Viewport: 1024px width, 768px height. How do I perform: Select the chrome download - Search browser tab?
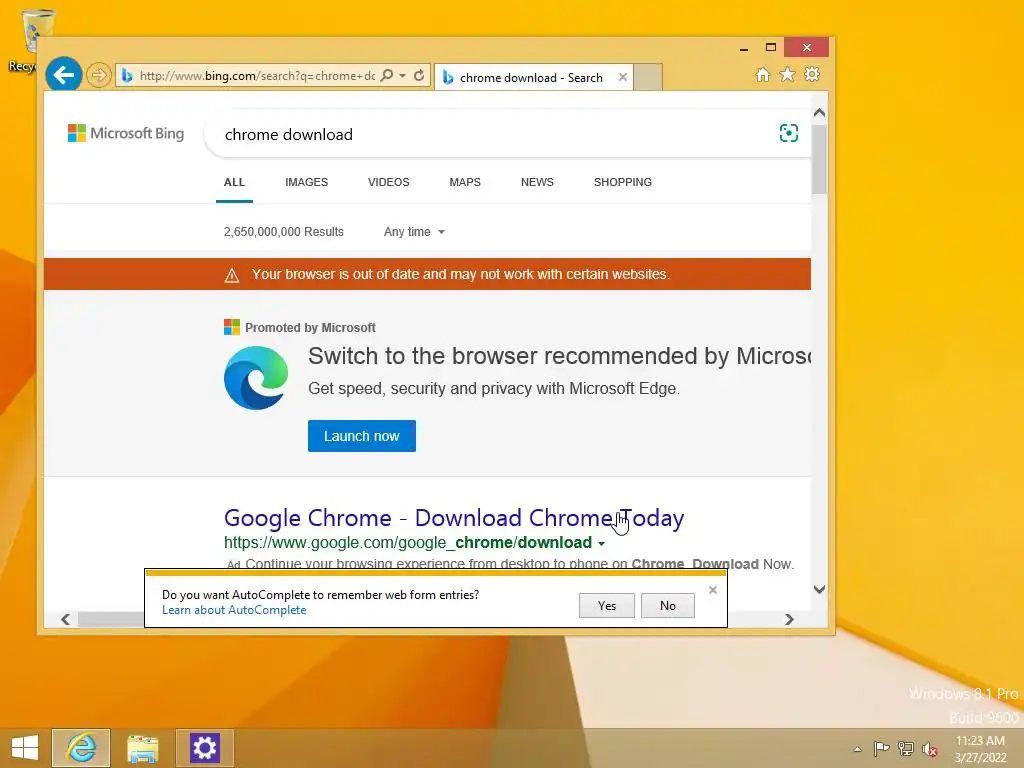(533, 77)
